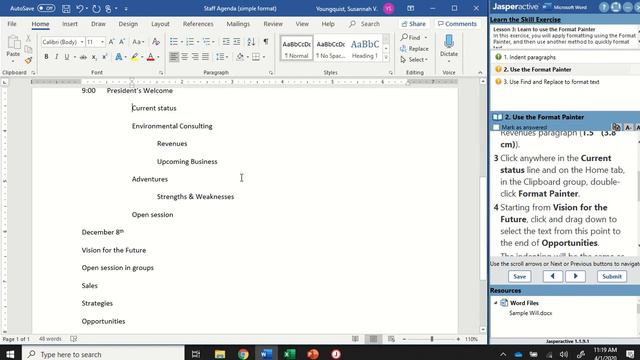
Task: Open the File tab
Action: coord(12,24)
